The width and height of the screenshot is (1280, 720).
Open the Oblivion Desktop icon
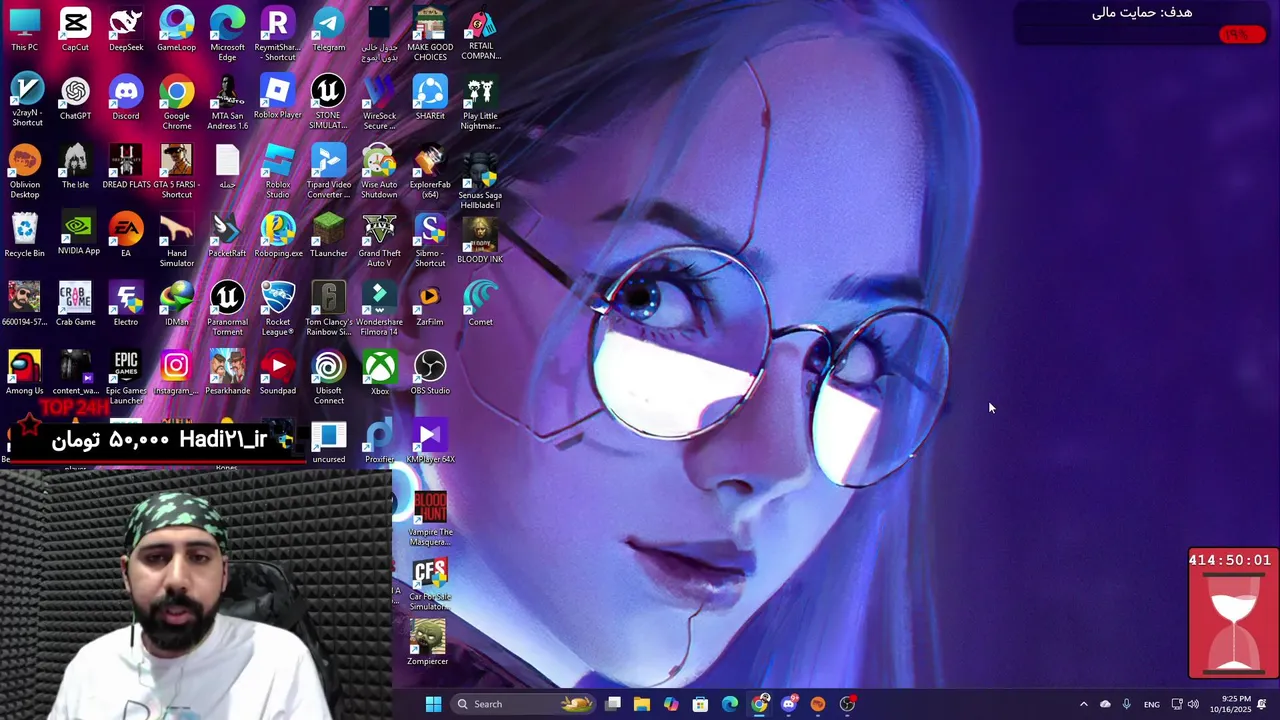pyautogui.click(x=25, y=171)
